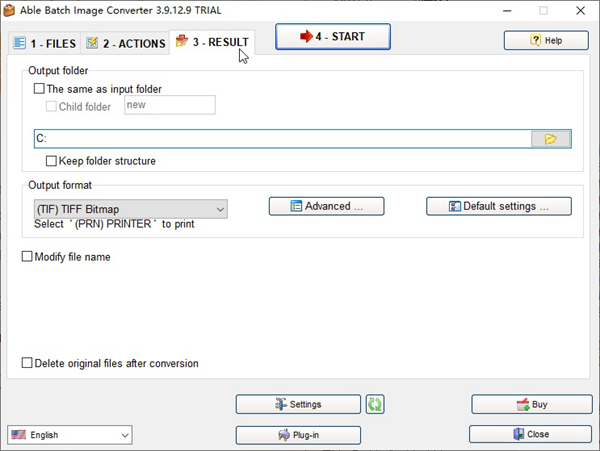Click the Plug-in button
This screenshot has width=600, height=451.
tap(298, 435)
